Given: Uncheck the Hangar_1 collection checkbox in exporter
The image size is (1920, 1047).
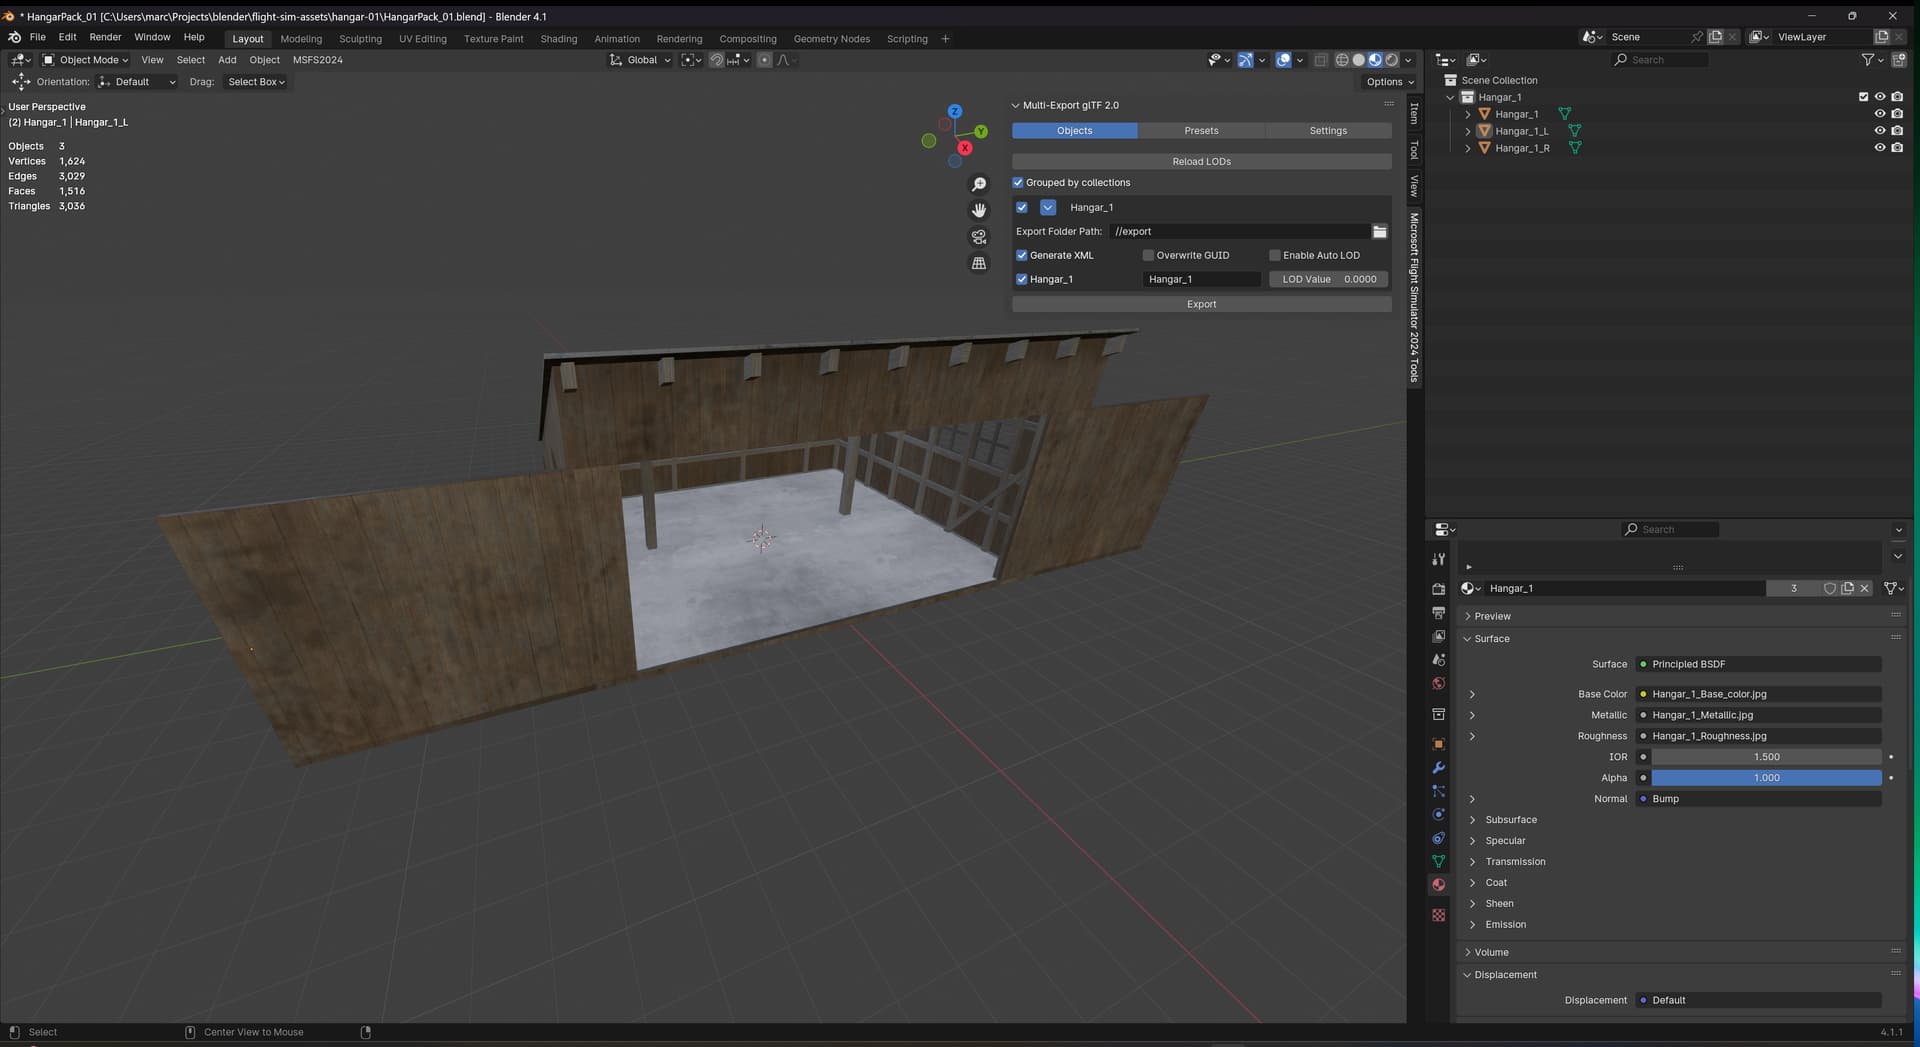Looking at the screenshot, I should [1022, 207].
